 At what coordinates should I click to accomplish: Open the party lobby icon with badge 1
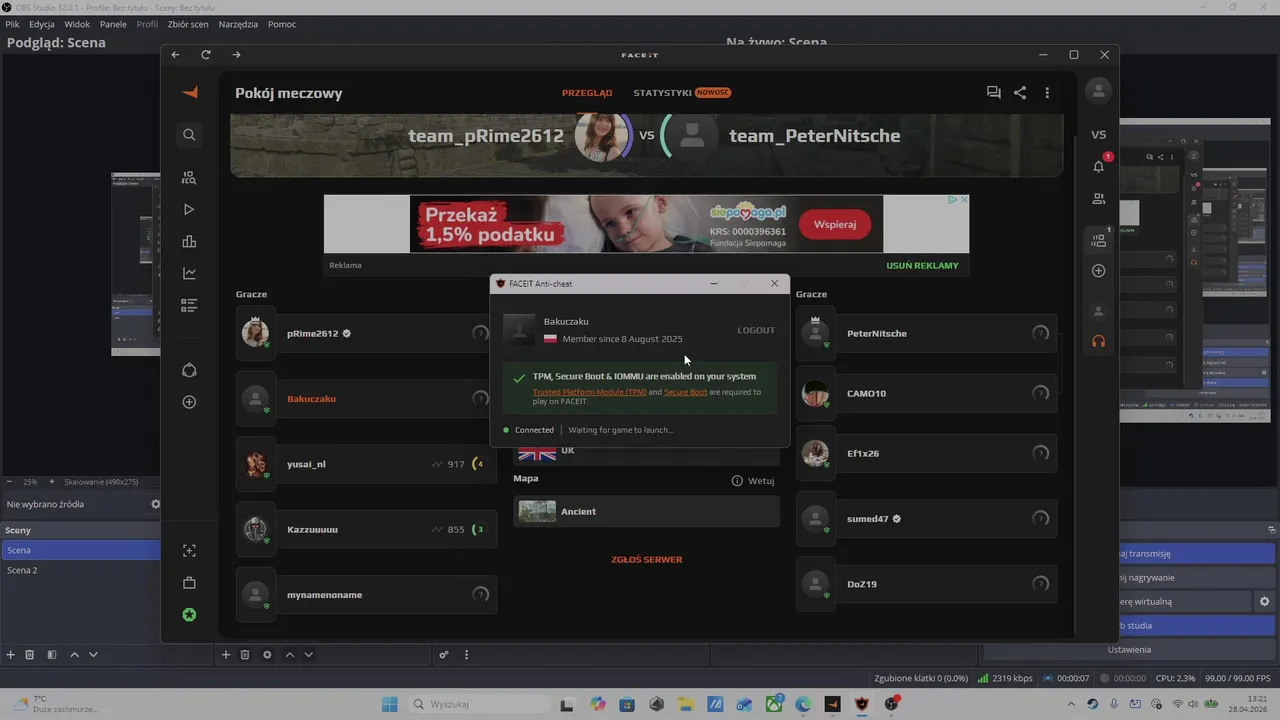click(1099, 239)
